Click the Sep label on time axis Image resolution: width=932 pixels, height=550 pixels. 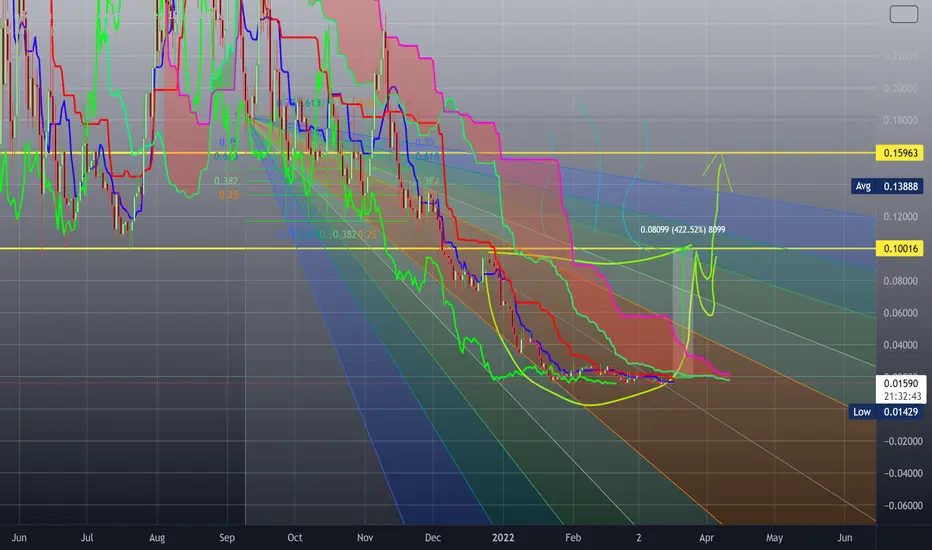point(227,538)
